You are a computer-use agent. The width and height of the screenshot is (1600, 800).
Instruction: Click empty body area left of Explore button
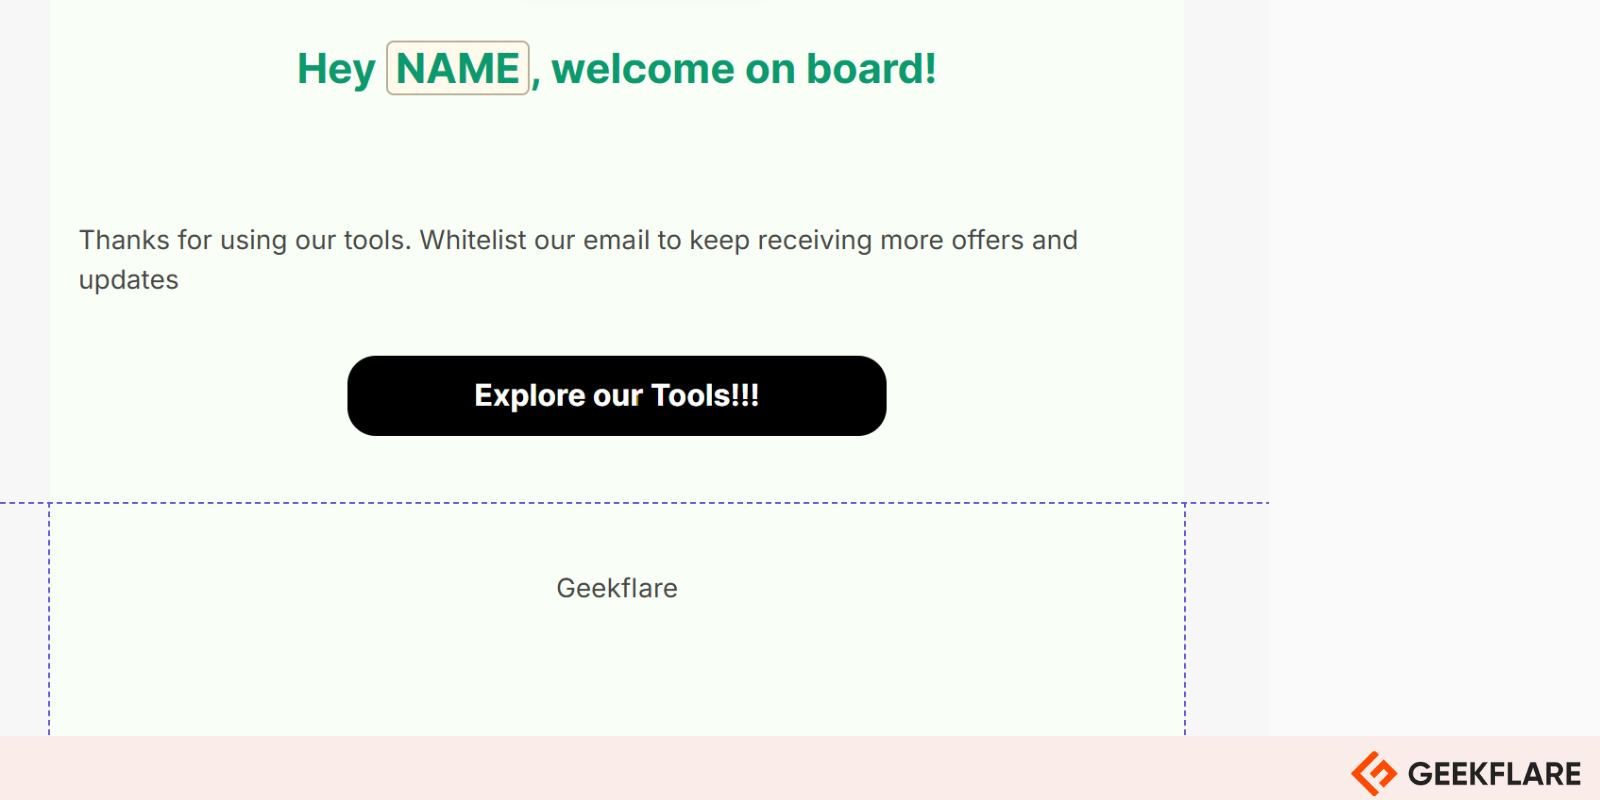[198, 396]
